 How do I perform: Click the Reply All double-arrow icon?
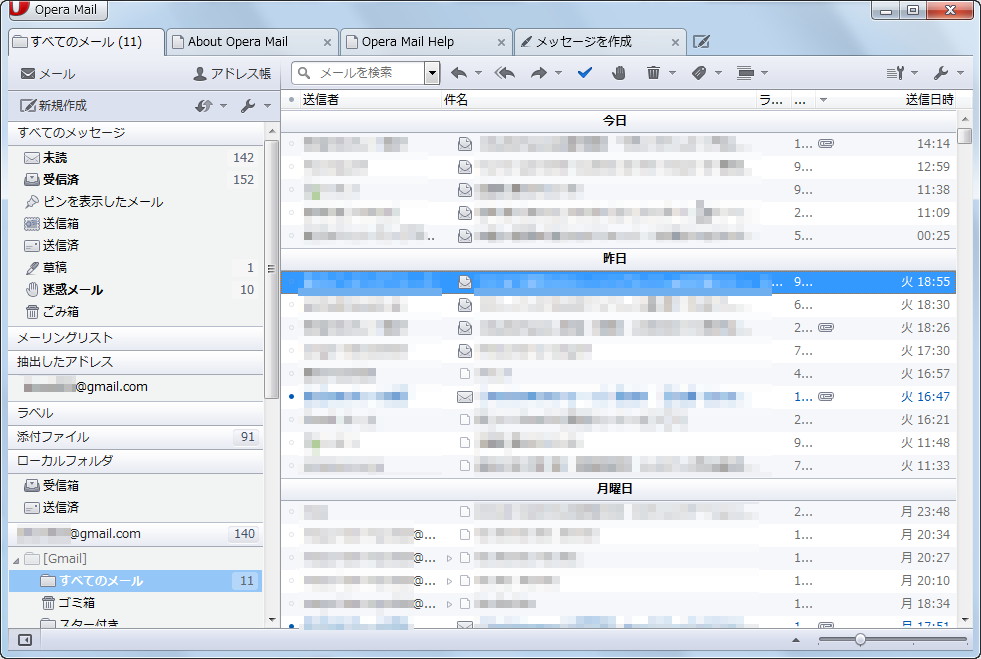[504, 73]
